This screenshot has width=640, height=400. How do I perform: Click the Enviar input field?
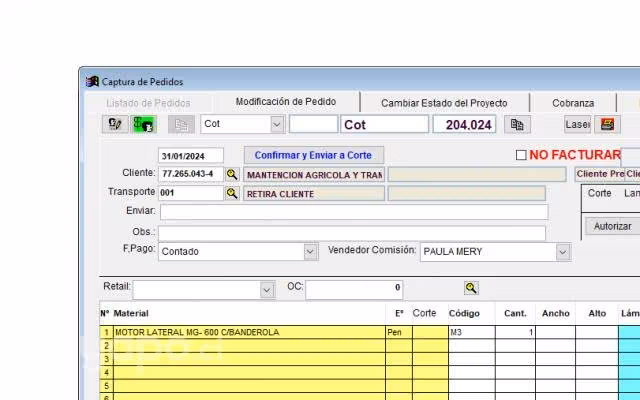(x=354, y=212)
